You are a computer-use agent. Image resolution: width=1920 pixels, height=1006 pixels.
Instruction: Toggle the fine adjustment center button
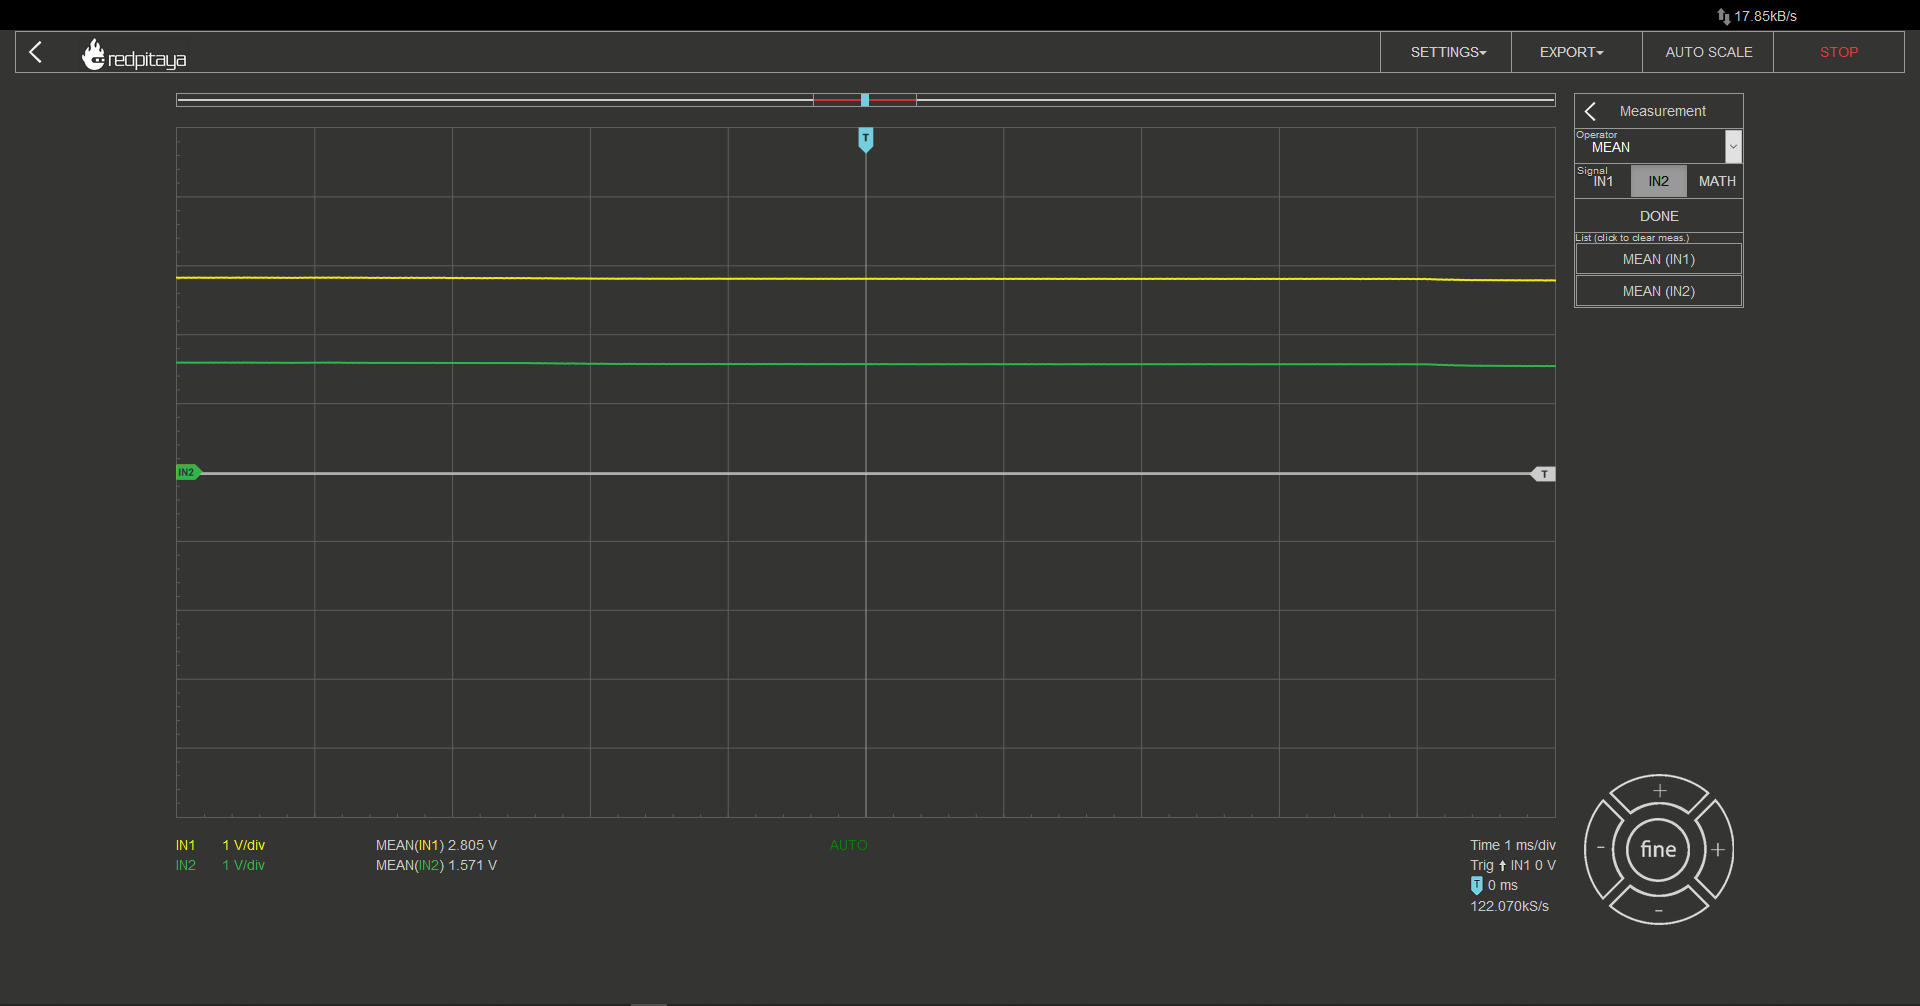(1658, 850)
